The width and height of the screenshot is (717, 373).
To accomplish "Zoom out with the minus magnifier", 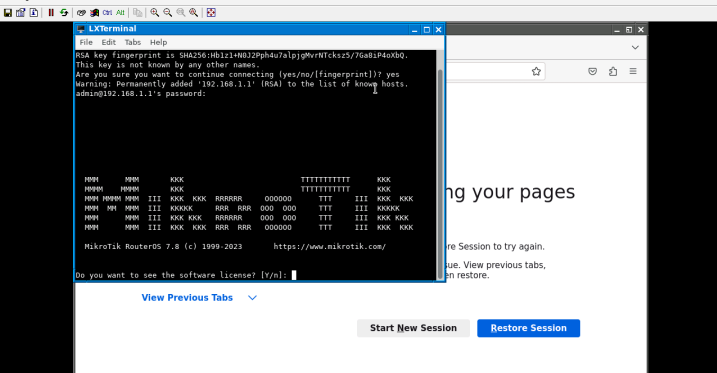I will pyautogui.click(x=168, y=13).
